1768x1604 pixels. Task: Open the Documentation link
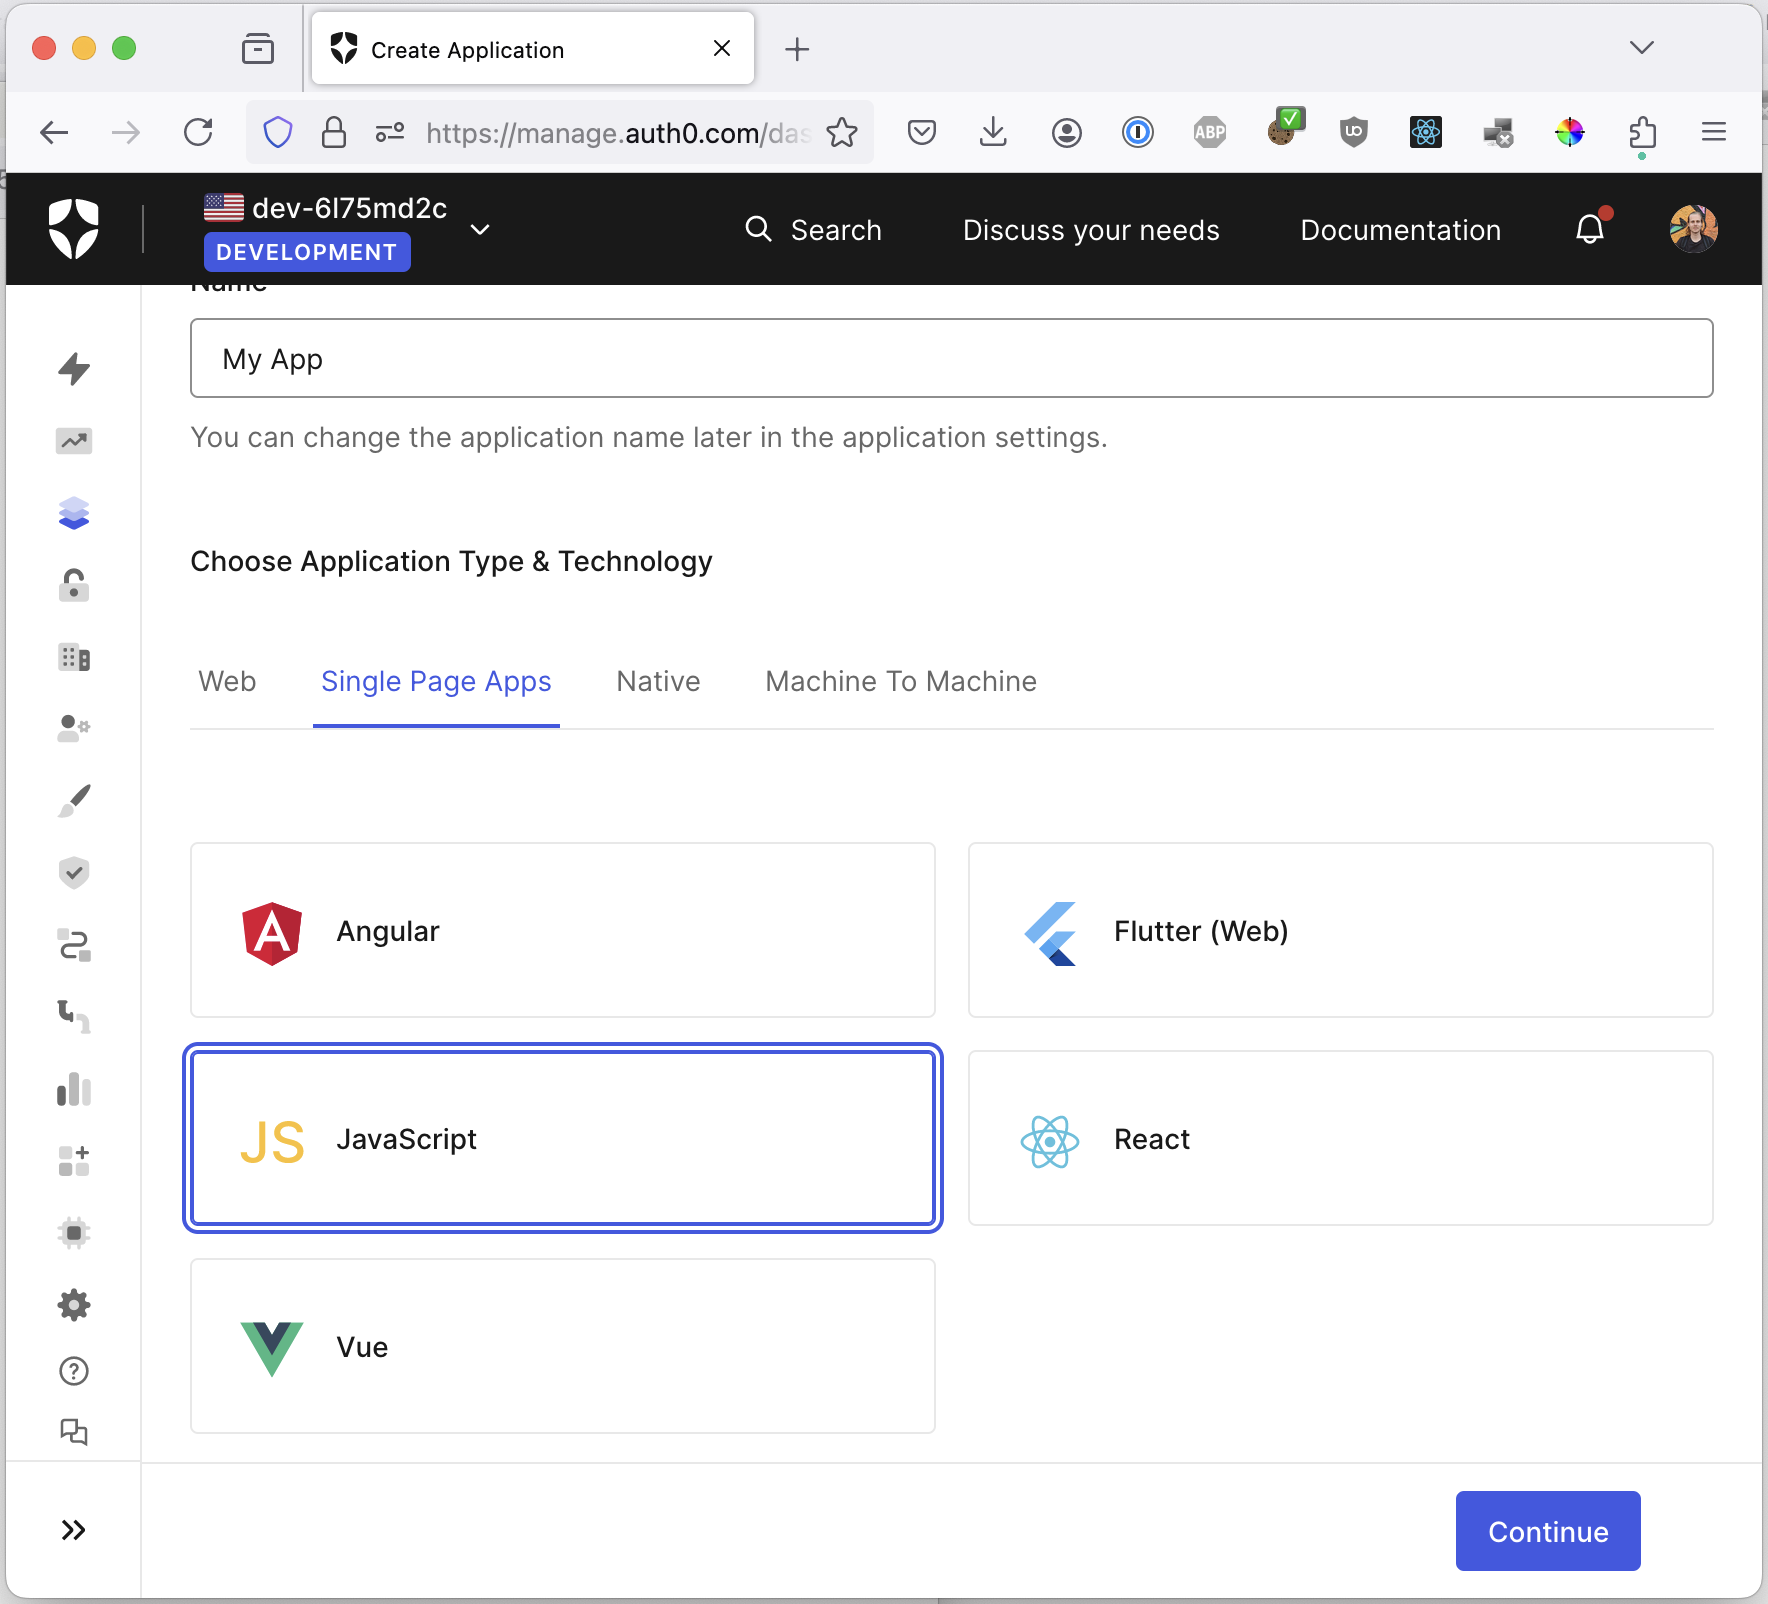[1400, 230]
